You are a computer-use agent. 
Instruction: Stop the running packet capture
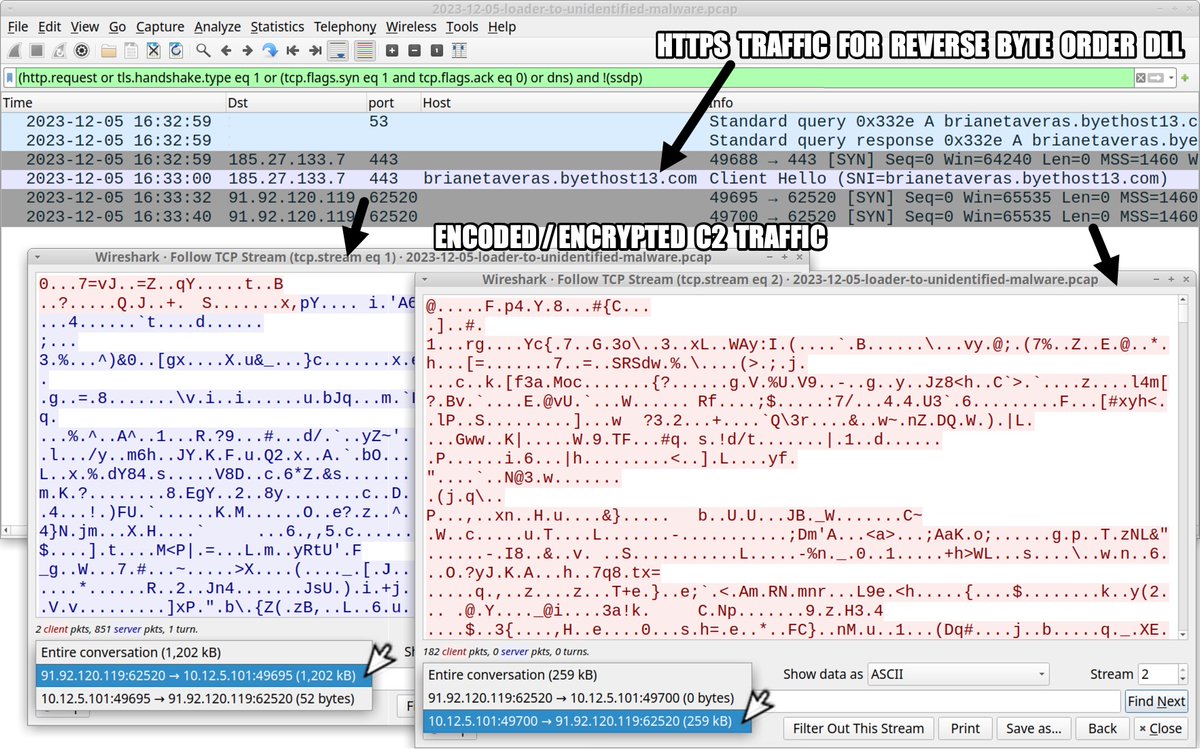point(37,50)
